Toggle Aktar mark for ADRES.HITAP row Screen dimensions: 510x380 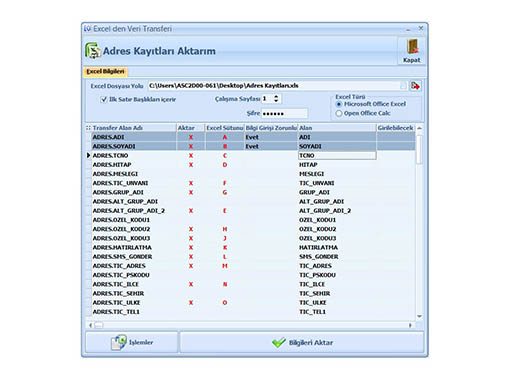(191, 165)
